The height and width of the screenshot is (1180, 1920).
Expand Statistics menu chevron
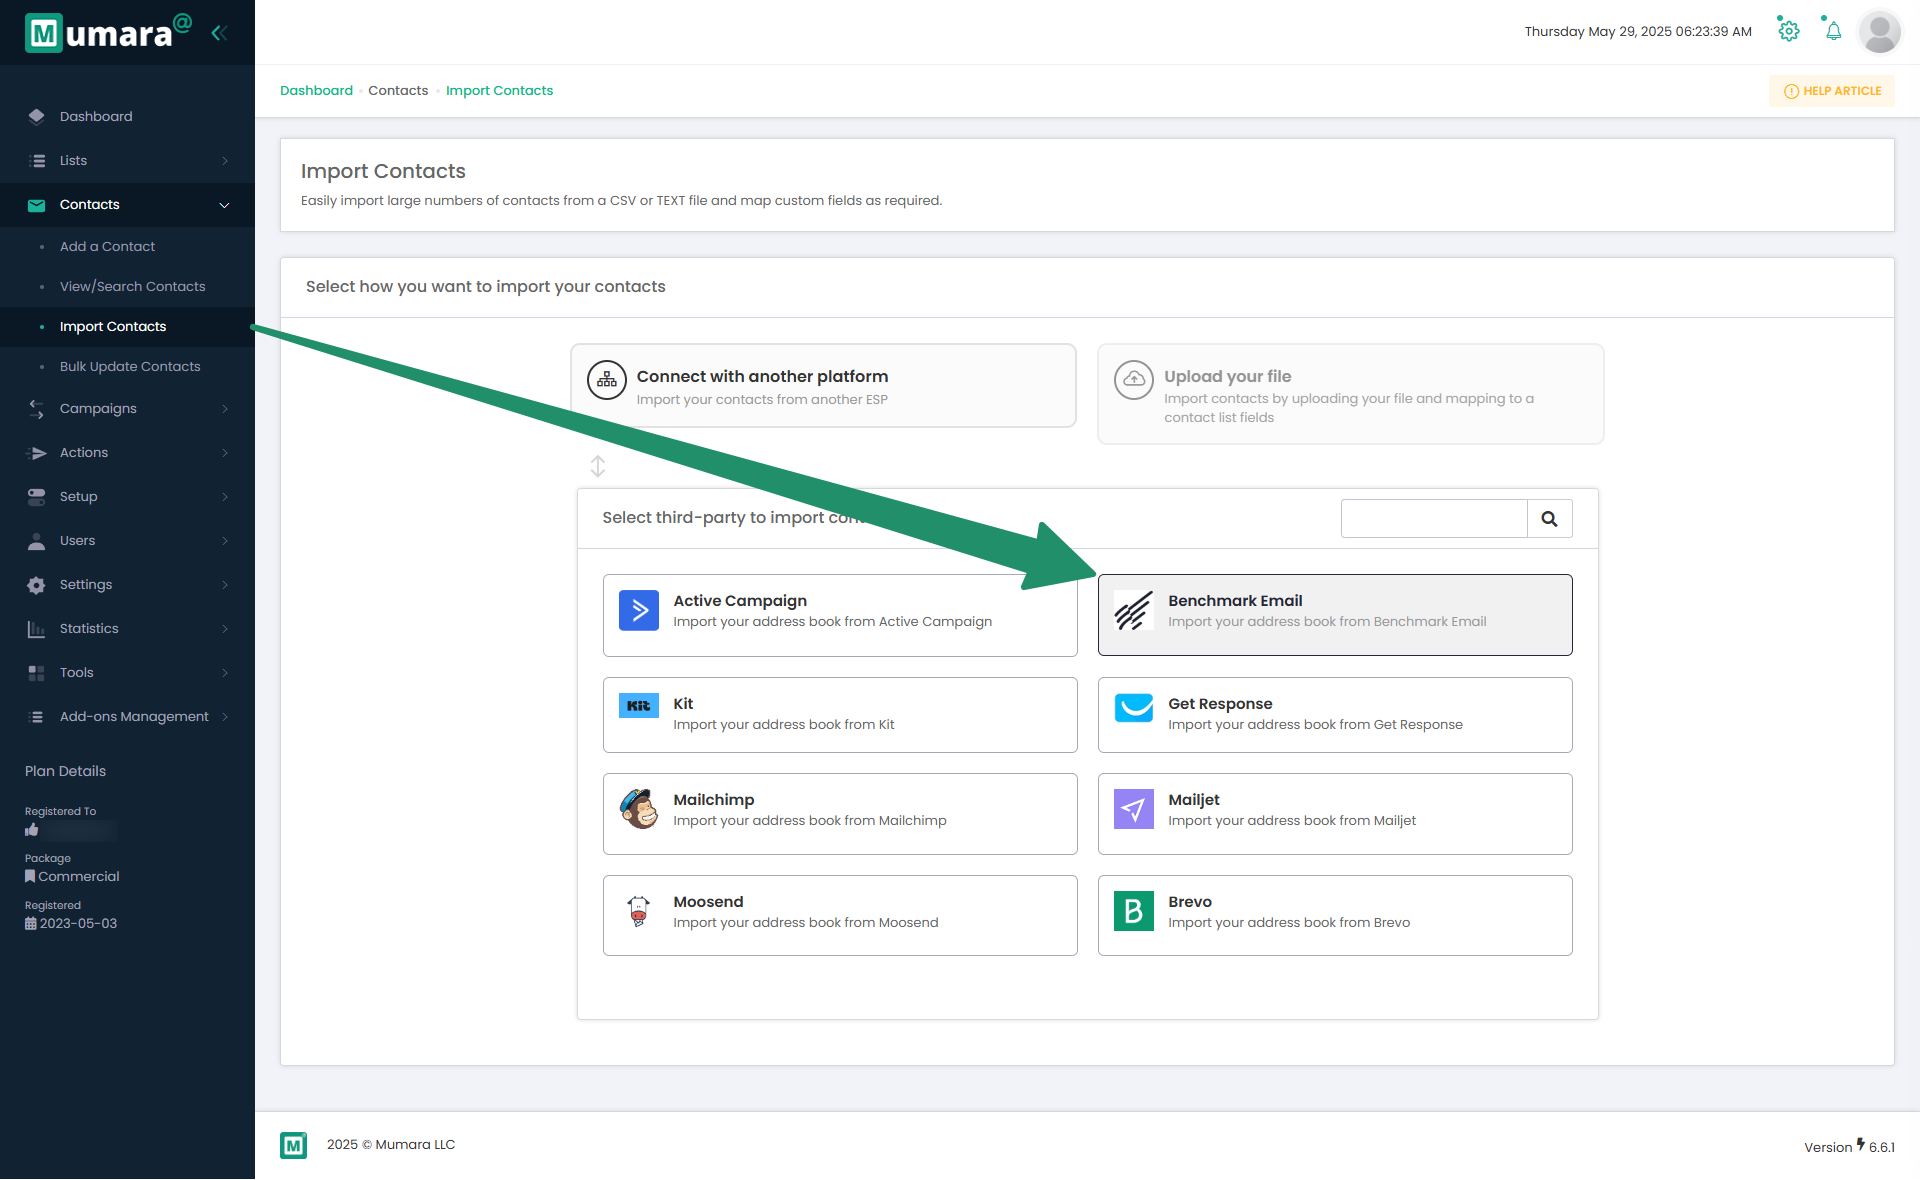click(225, 629)
